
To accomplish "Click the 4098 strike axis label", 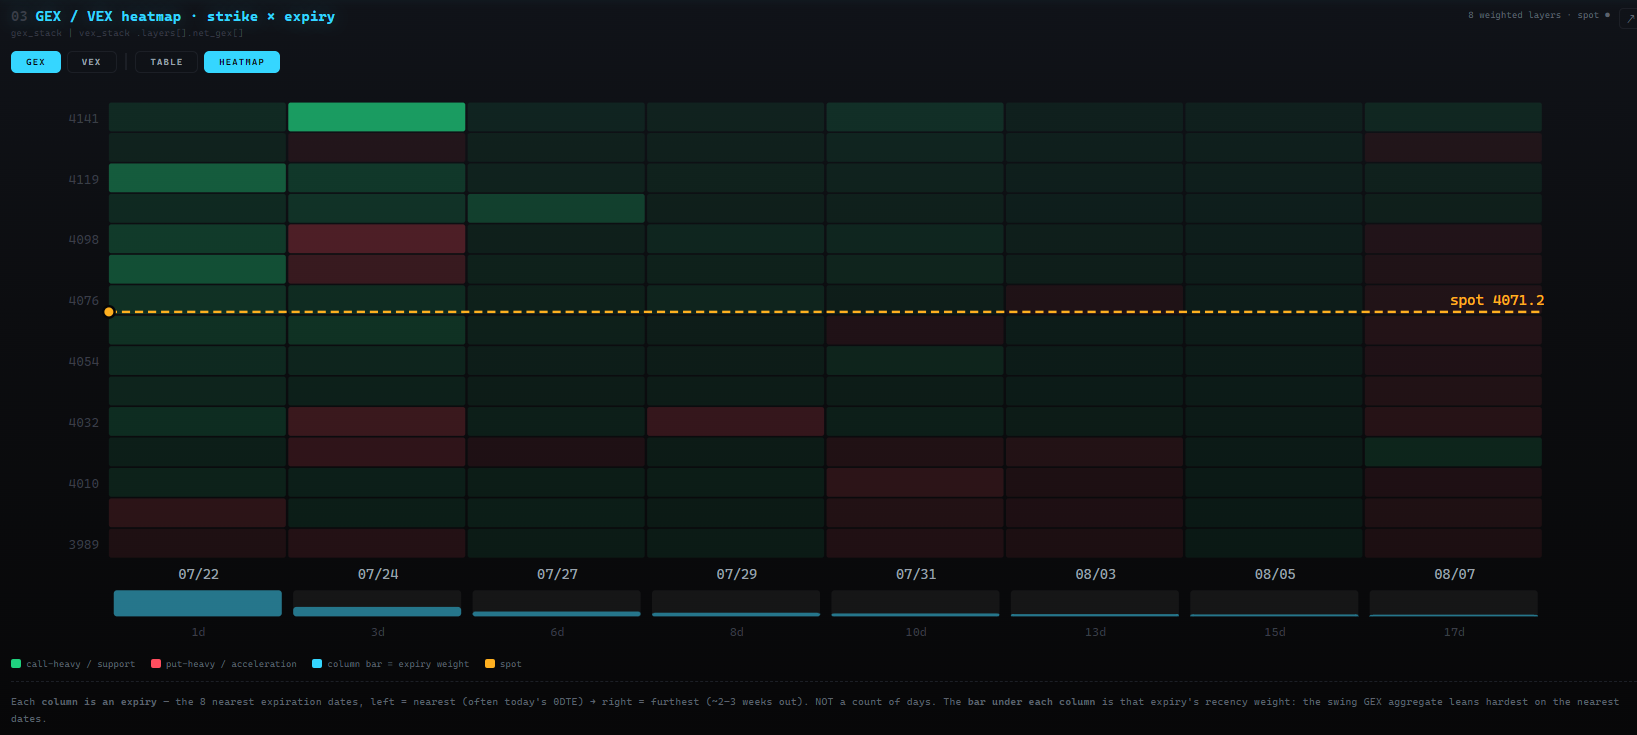I will (84, 240).
